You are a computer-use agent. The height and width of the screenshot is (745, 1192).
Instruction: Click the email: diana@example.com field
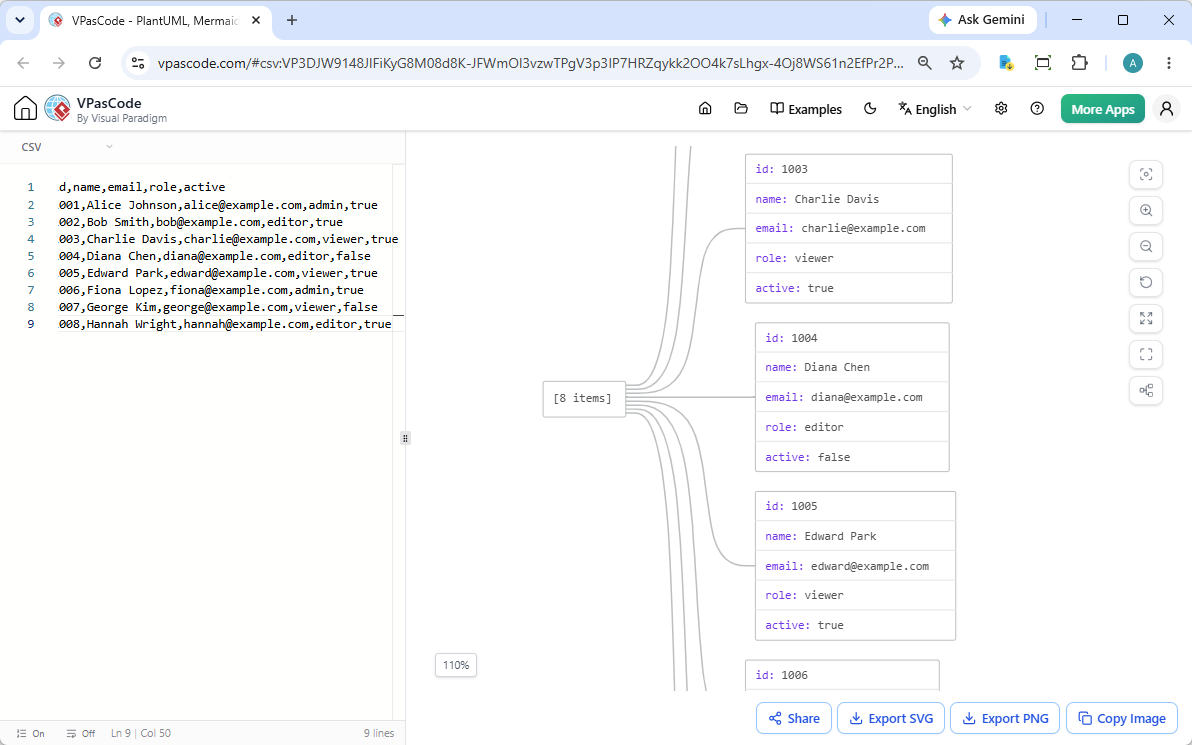(852, 397)
